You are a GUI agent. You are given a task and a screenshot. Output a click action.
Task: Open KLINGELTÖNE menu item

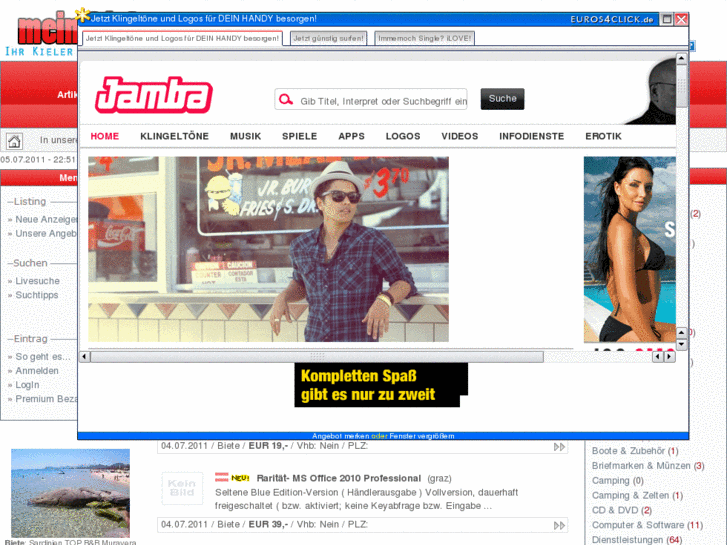pyautogui.click(x=174, y=136)
